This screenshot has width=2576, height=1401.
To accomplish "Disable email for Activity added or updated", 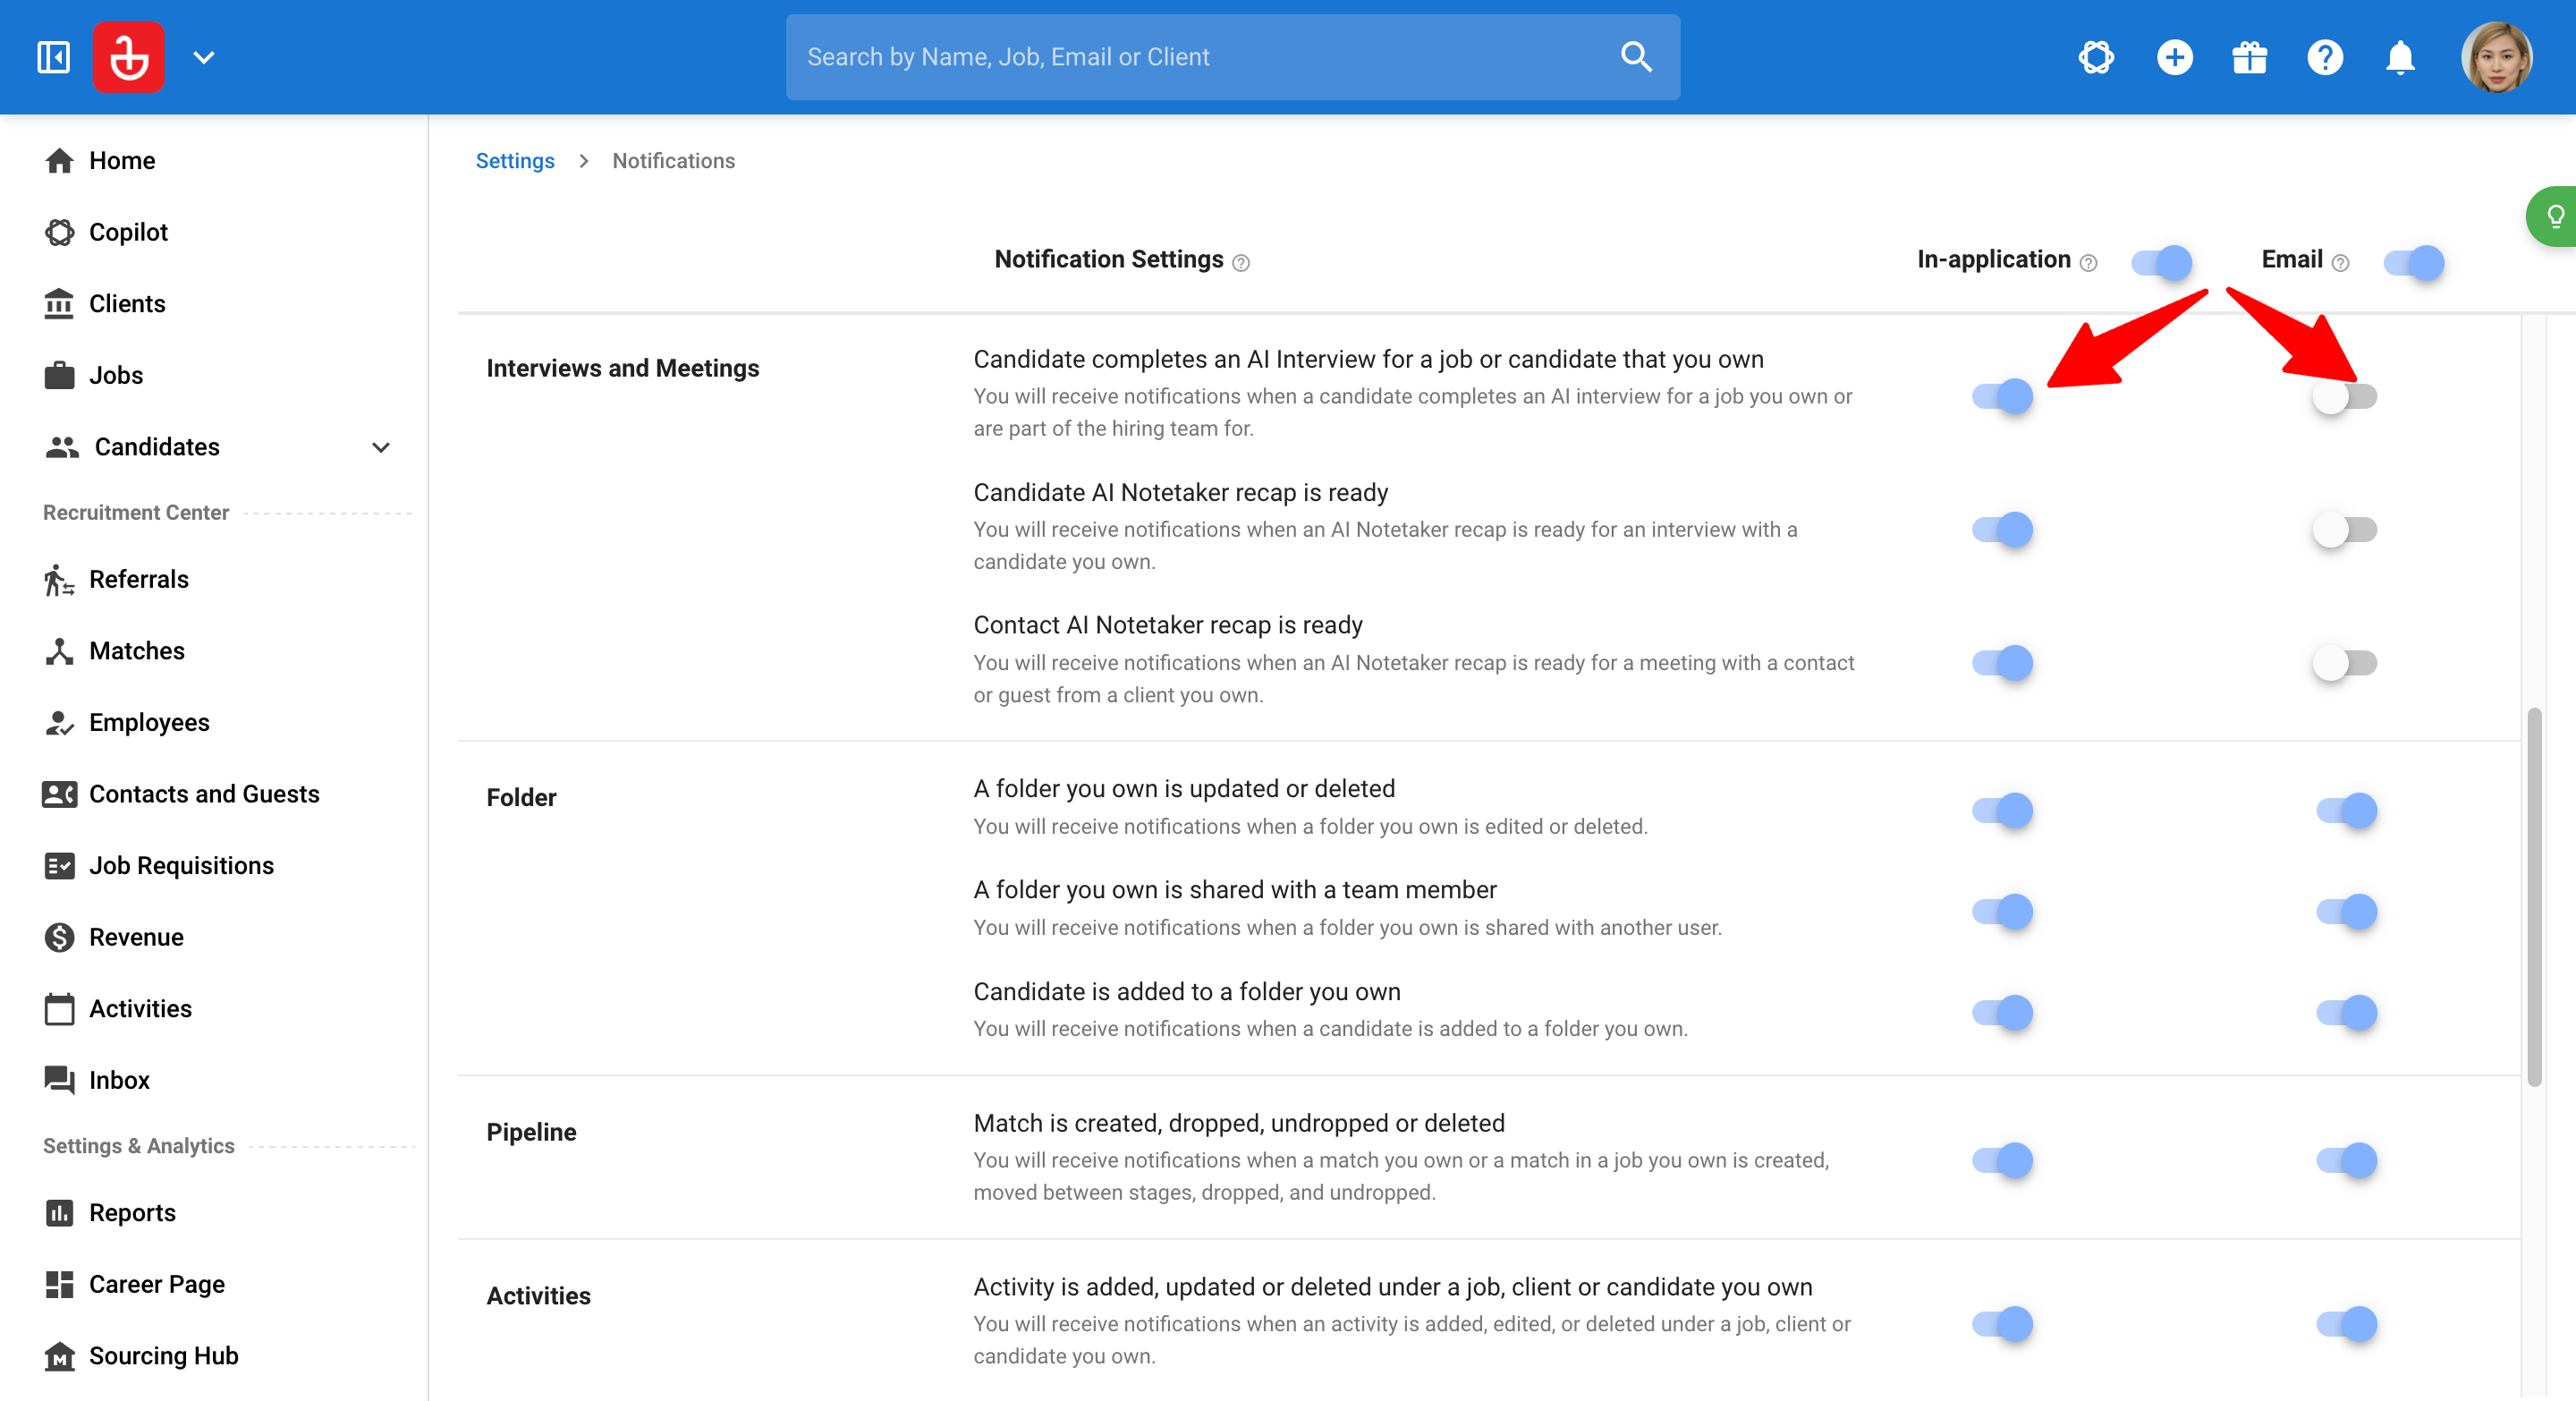I will [x=2346, y=1325].
